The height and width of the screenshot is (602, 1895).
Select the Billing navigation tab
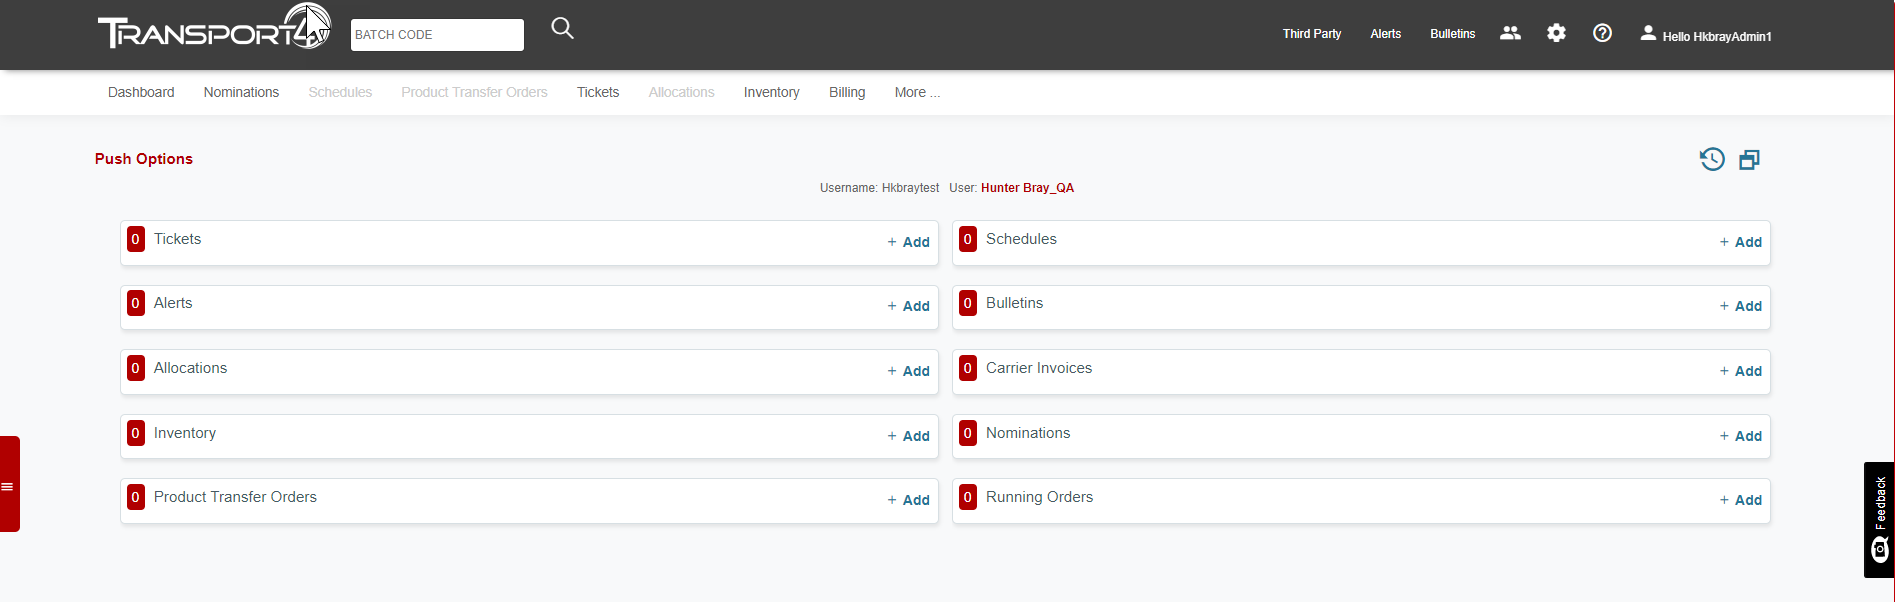tap(846, 92)
